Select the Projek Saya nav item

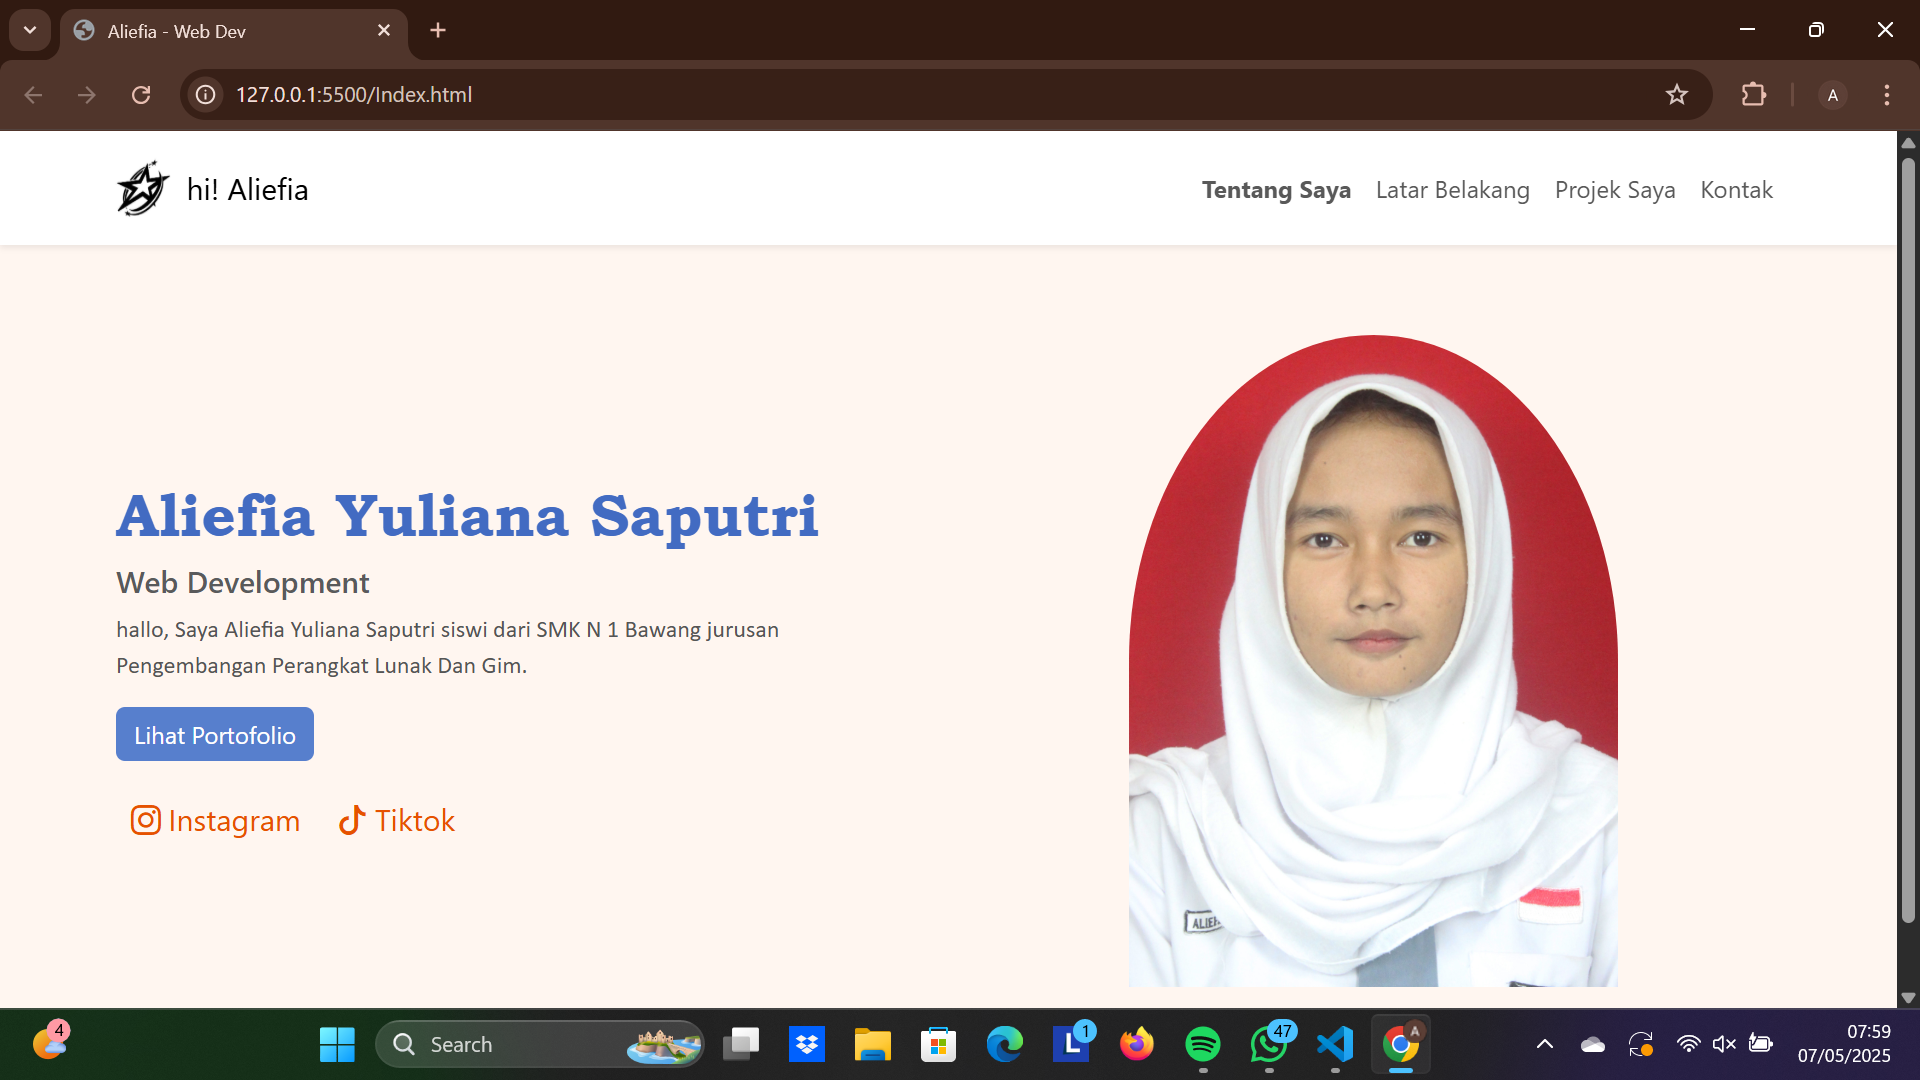click(x=1615, y=190)
